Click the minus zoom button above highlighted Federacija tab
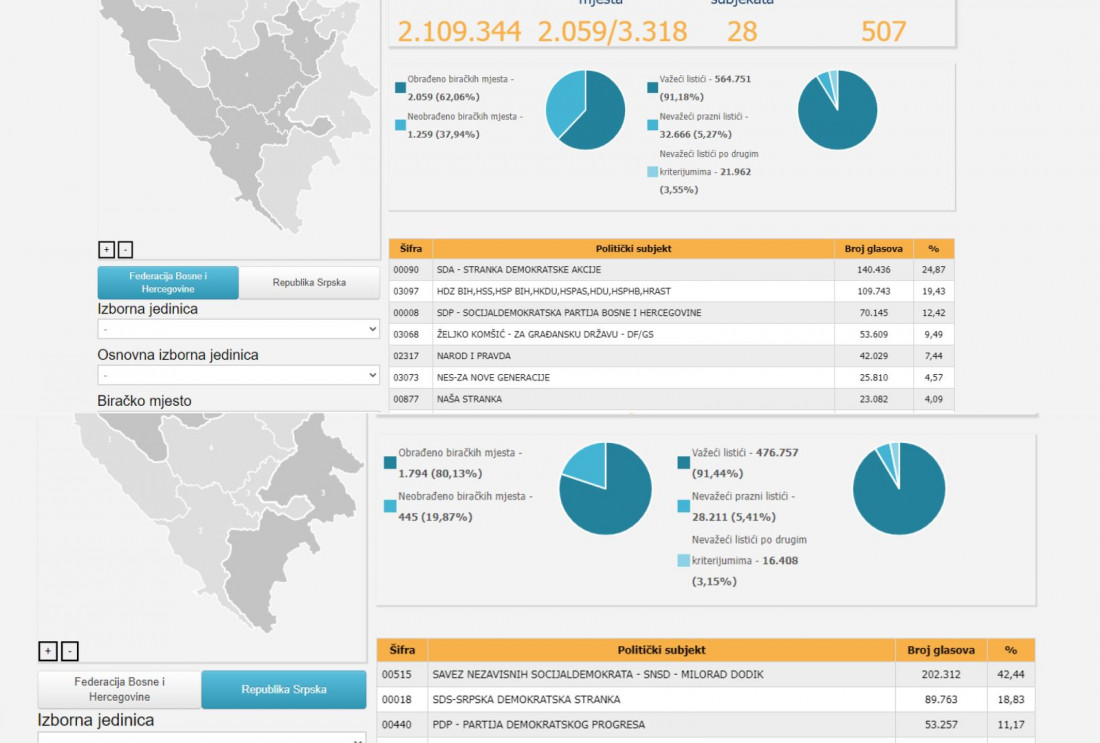This screenshot has height=743, width=1100. 125,250
